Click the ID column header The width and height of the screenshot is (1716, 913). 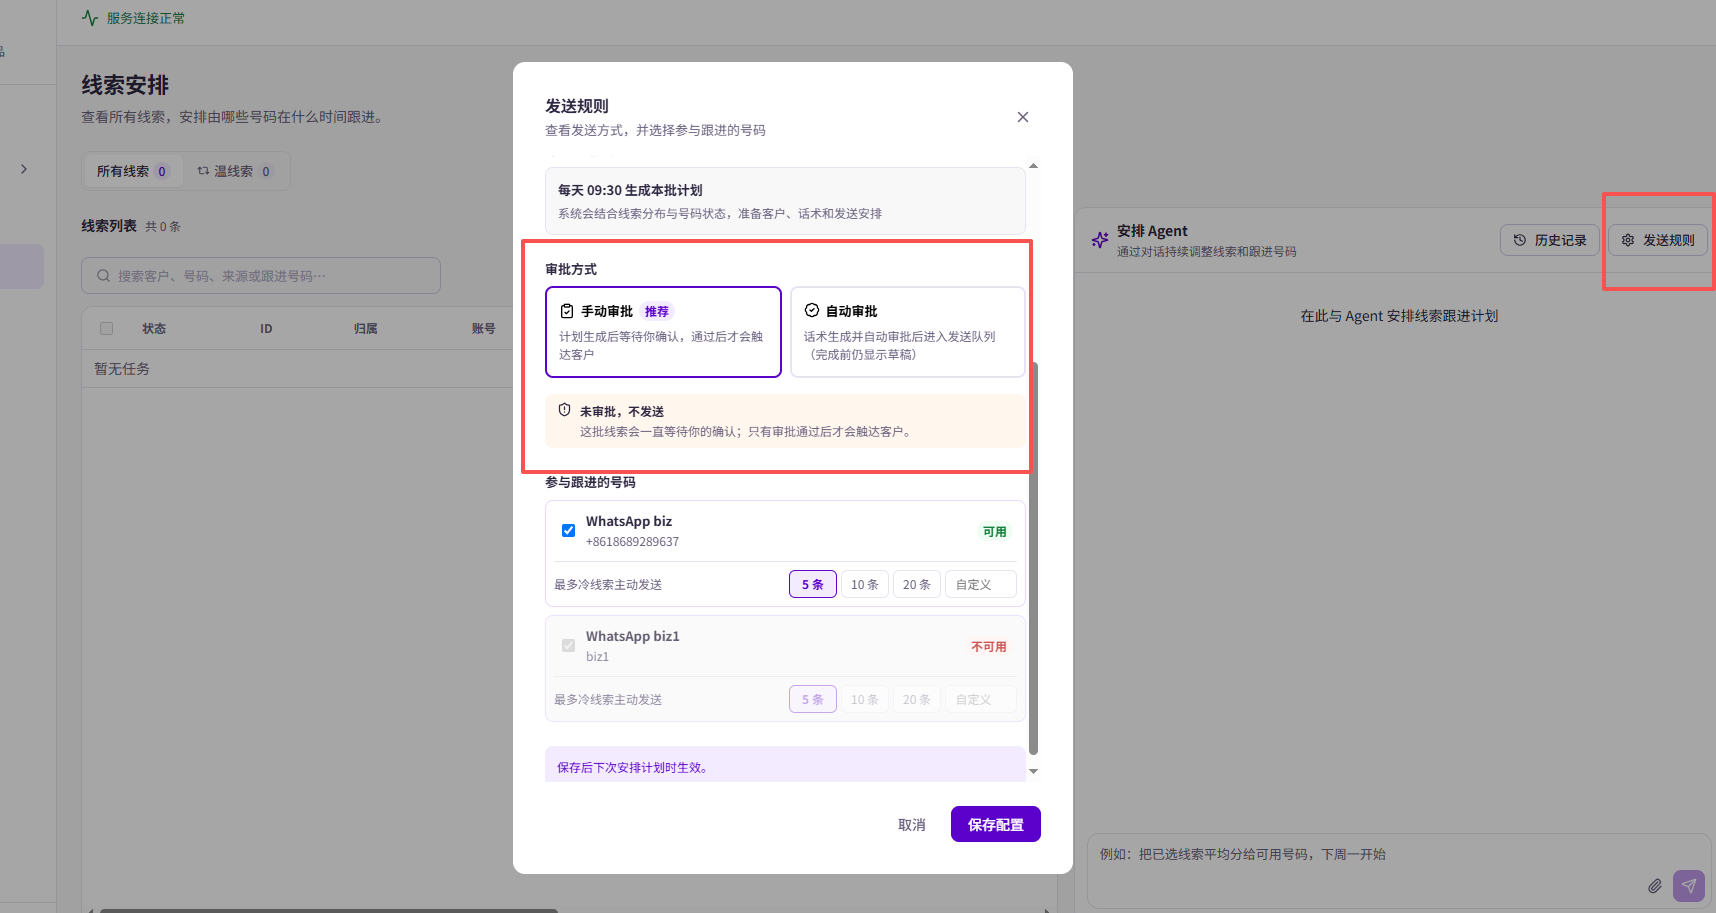tap(266, 328)
